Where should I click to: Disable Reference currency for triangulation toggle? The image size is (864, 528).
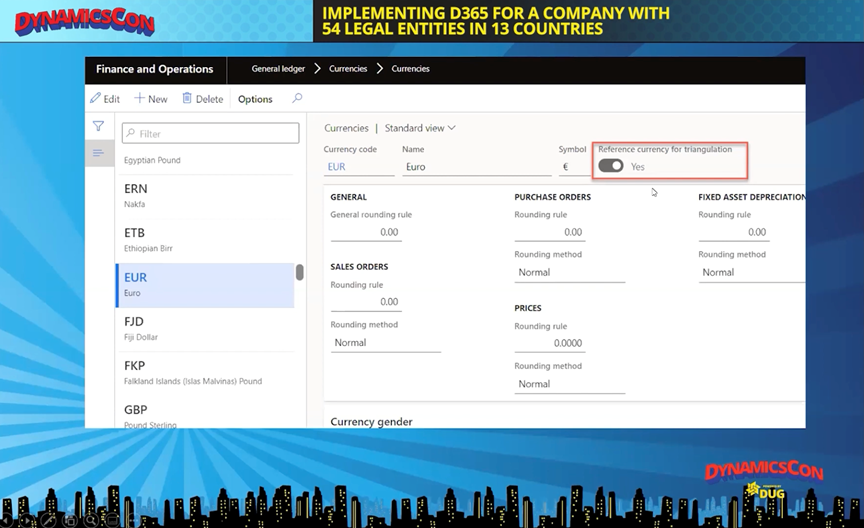(x=611, y=166)
